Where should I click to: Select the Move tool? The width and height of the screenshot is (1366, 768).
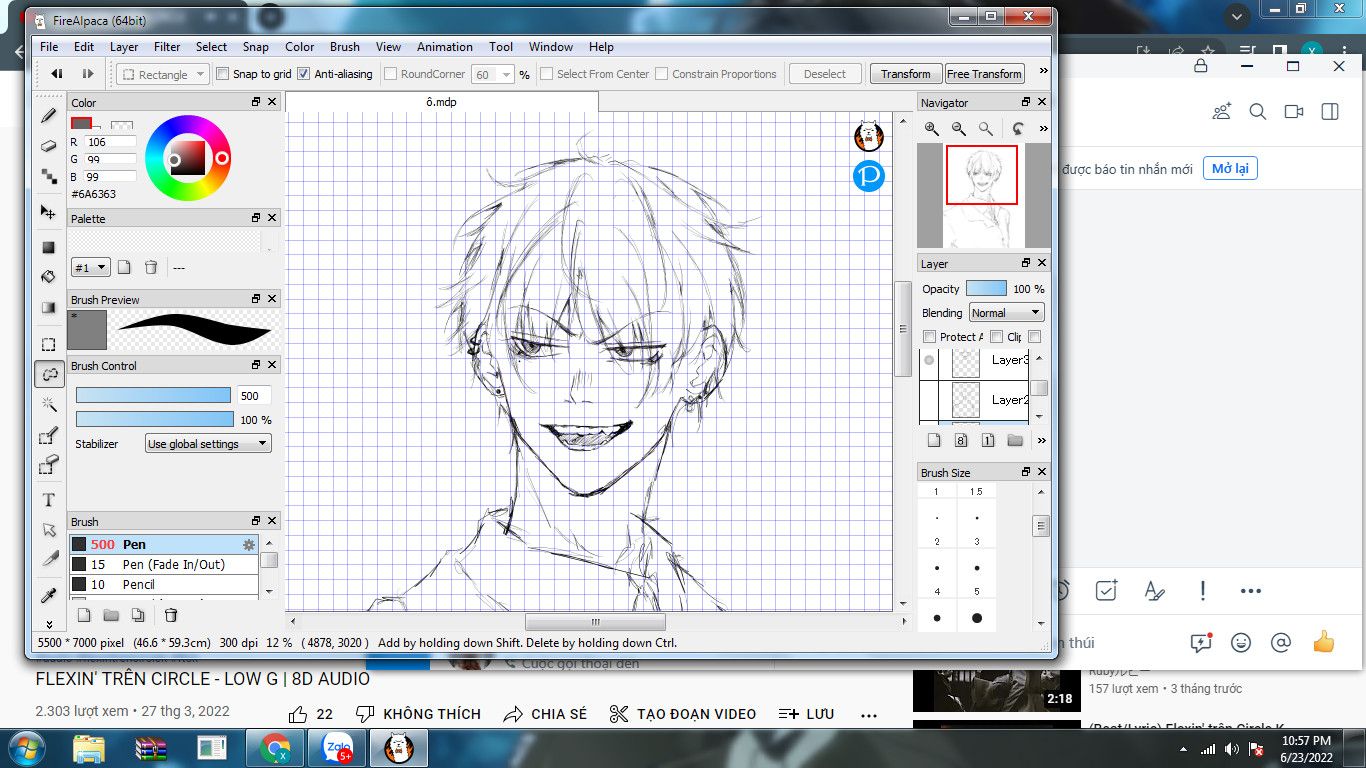click(48, 212)
